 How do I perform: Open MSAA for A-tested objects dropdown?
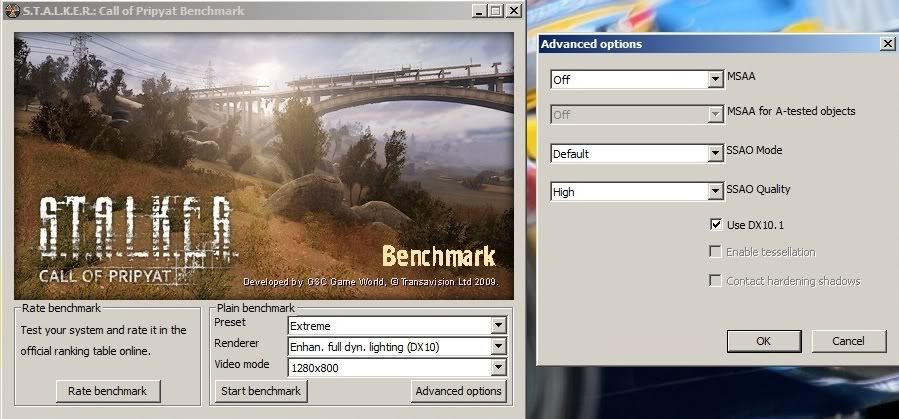[x=637, y=115]
